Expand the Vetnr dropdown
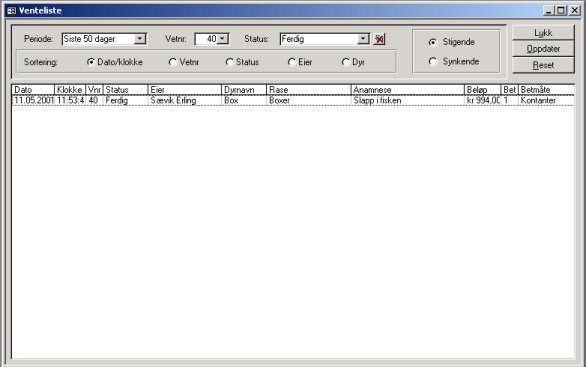586x367 pixels. (x=223, y=39)
